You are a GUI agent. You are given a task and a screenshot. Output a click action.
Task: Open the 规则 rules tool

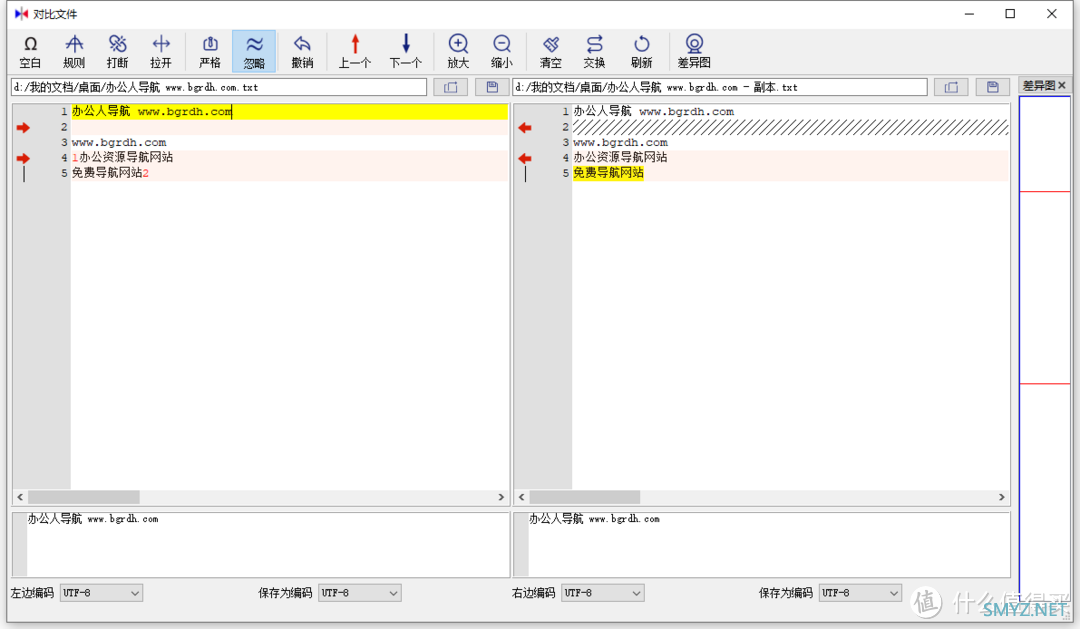click(74, 52)
